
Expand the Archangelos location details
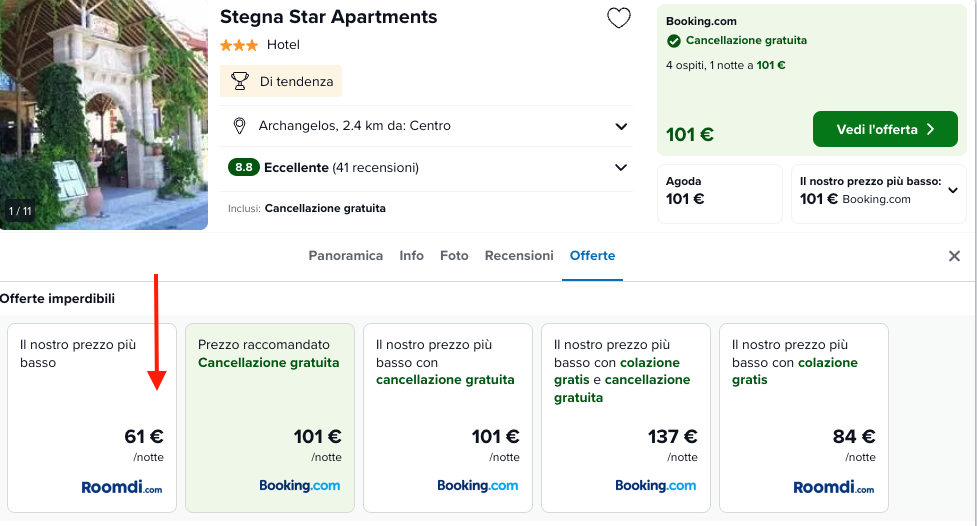pyautogui.click(x=621, y=127)
